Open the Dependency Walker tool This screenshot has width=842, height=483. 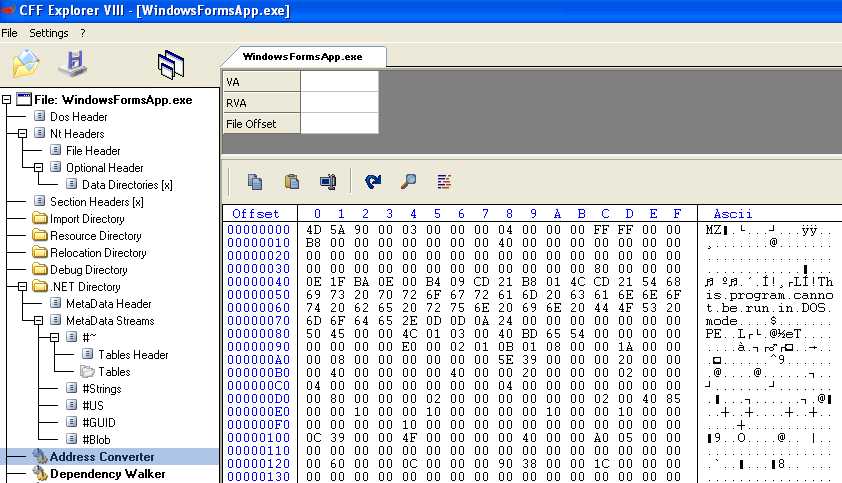[x=107, y=474]
